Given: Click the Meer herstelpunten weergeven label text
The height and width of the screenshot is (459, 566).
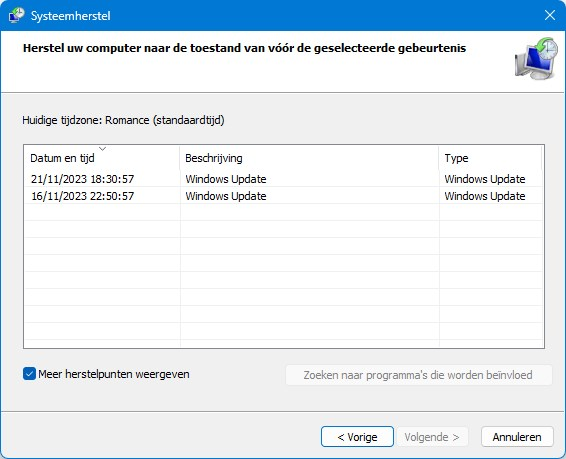Looking at the screenshot, I should pyautogui.click(x=114, y=374).
